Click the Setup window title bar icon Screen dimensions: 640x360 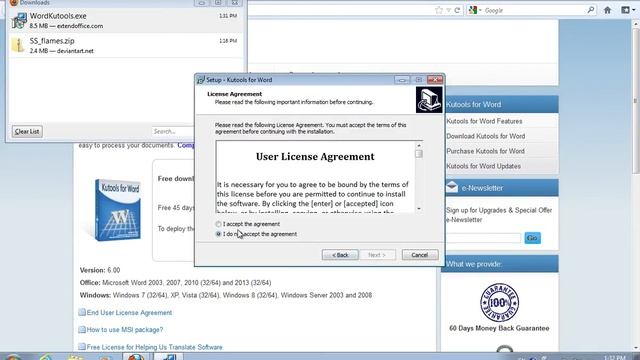(x=200, y=80)
